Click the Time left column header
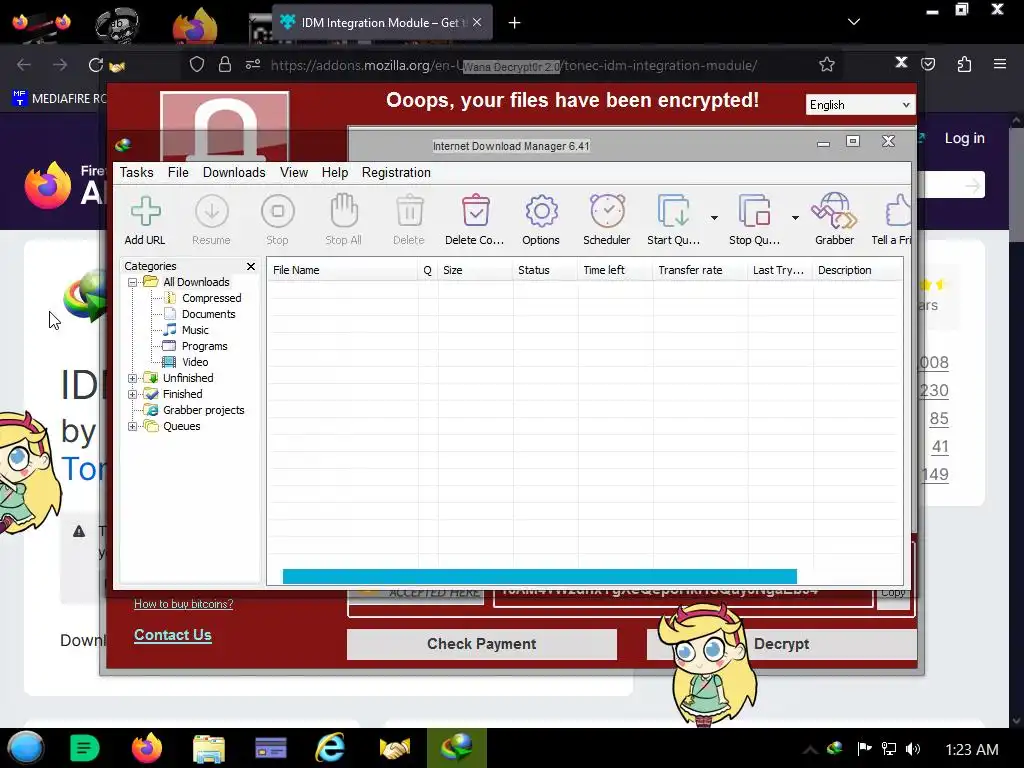 coord(615,270)
